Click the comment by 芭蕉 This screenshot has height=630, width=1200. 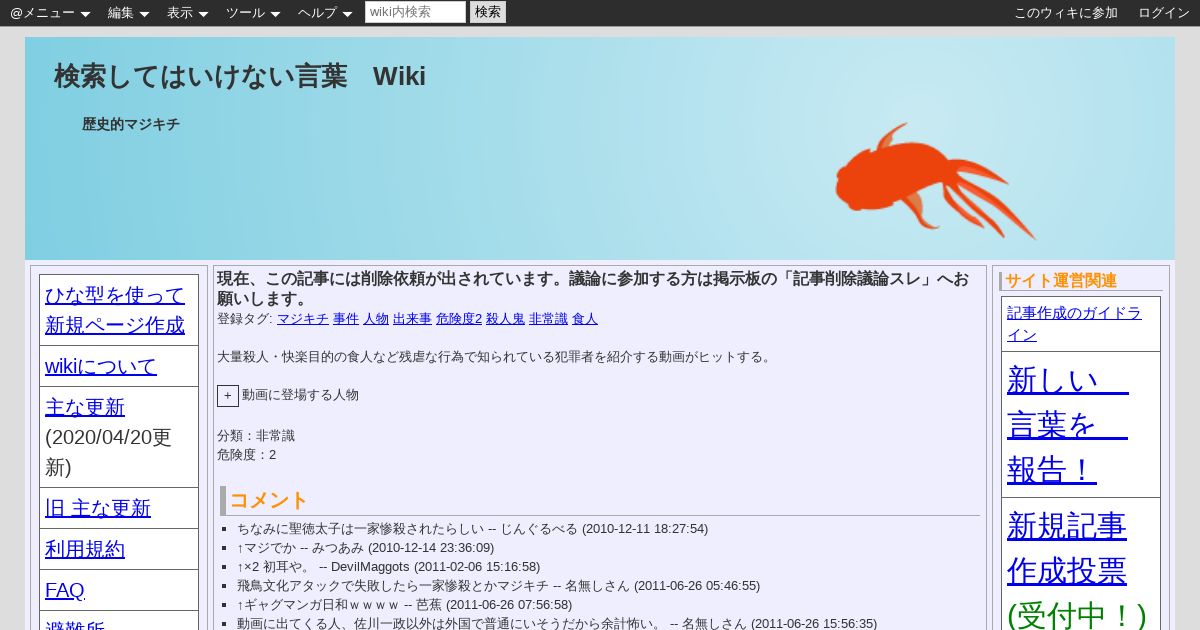pos(404,605)
